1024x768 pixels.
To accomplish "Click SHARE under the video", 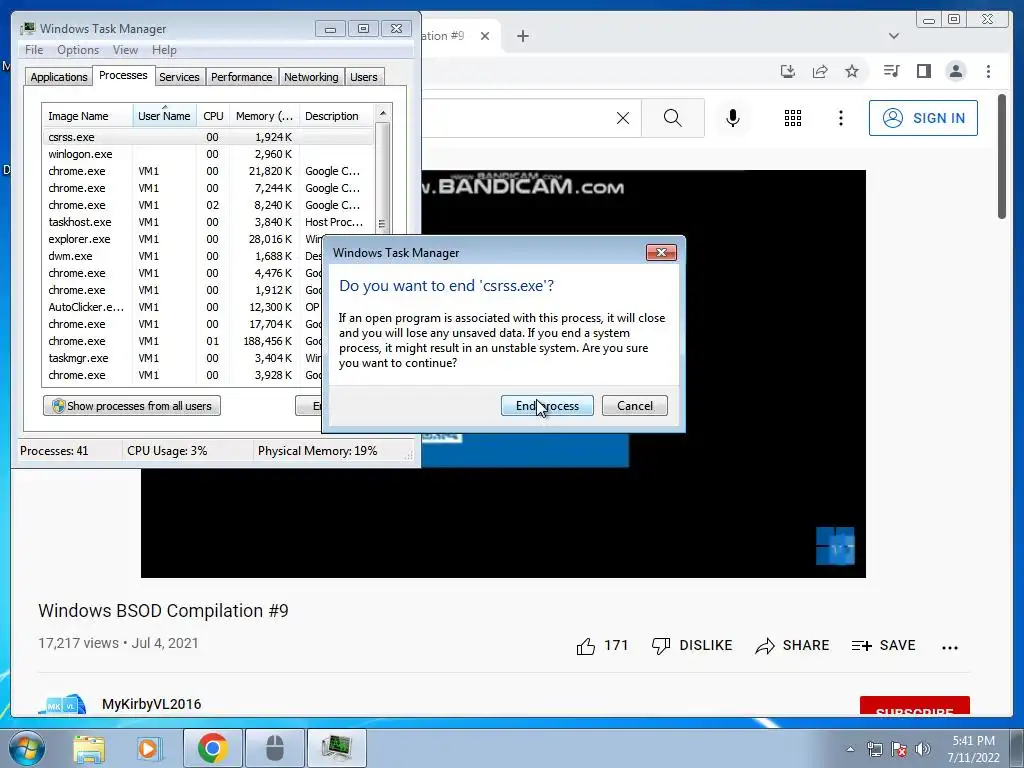I will [x=792, y=646].
